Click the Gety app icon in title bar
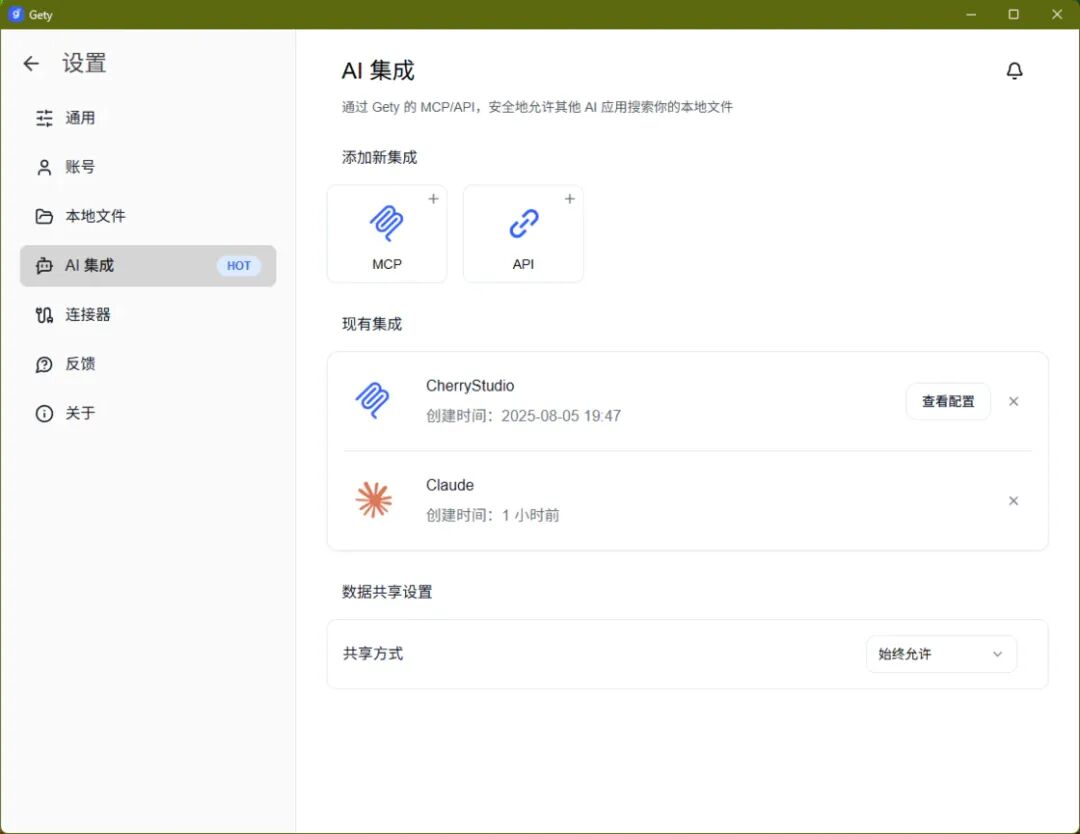The image size is (1080, 834). coord(15,14)
